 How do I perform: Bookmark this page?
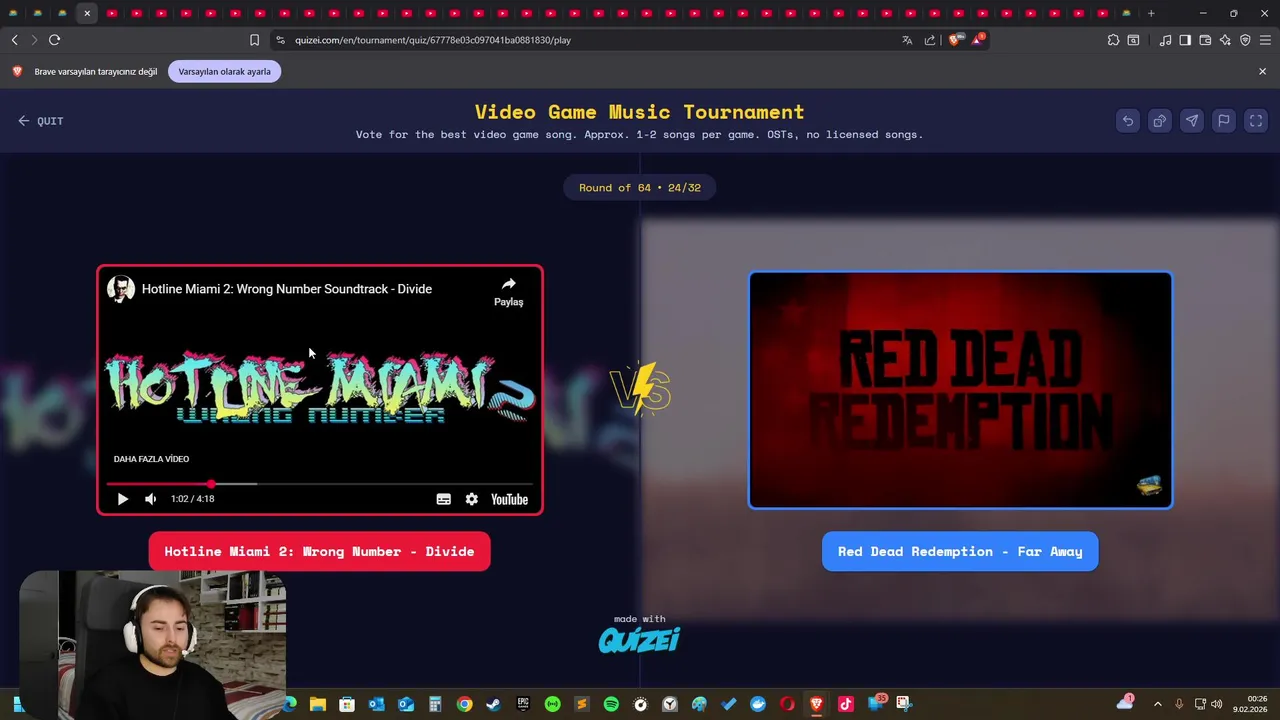pos(254,40)
